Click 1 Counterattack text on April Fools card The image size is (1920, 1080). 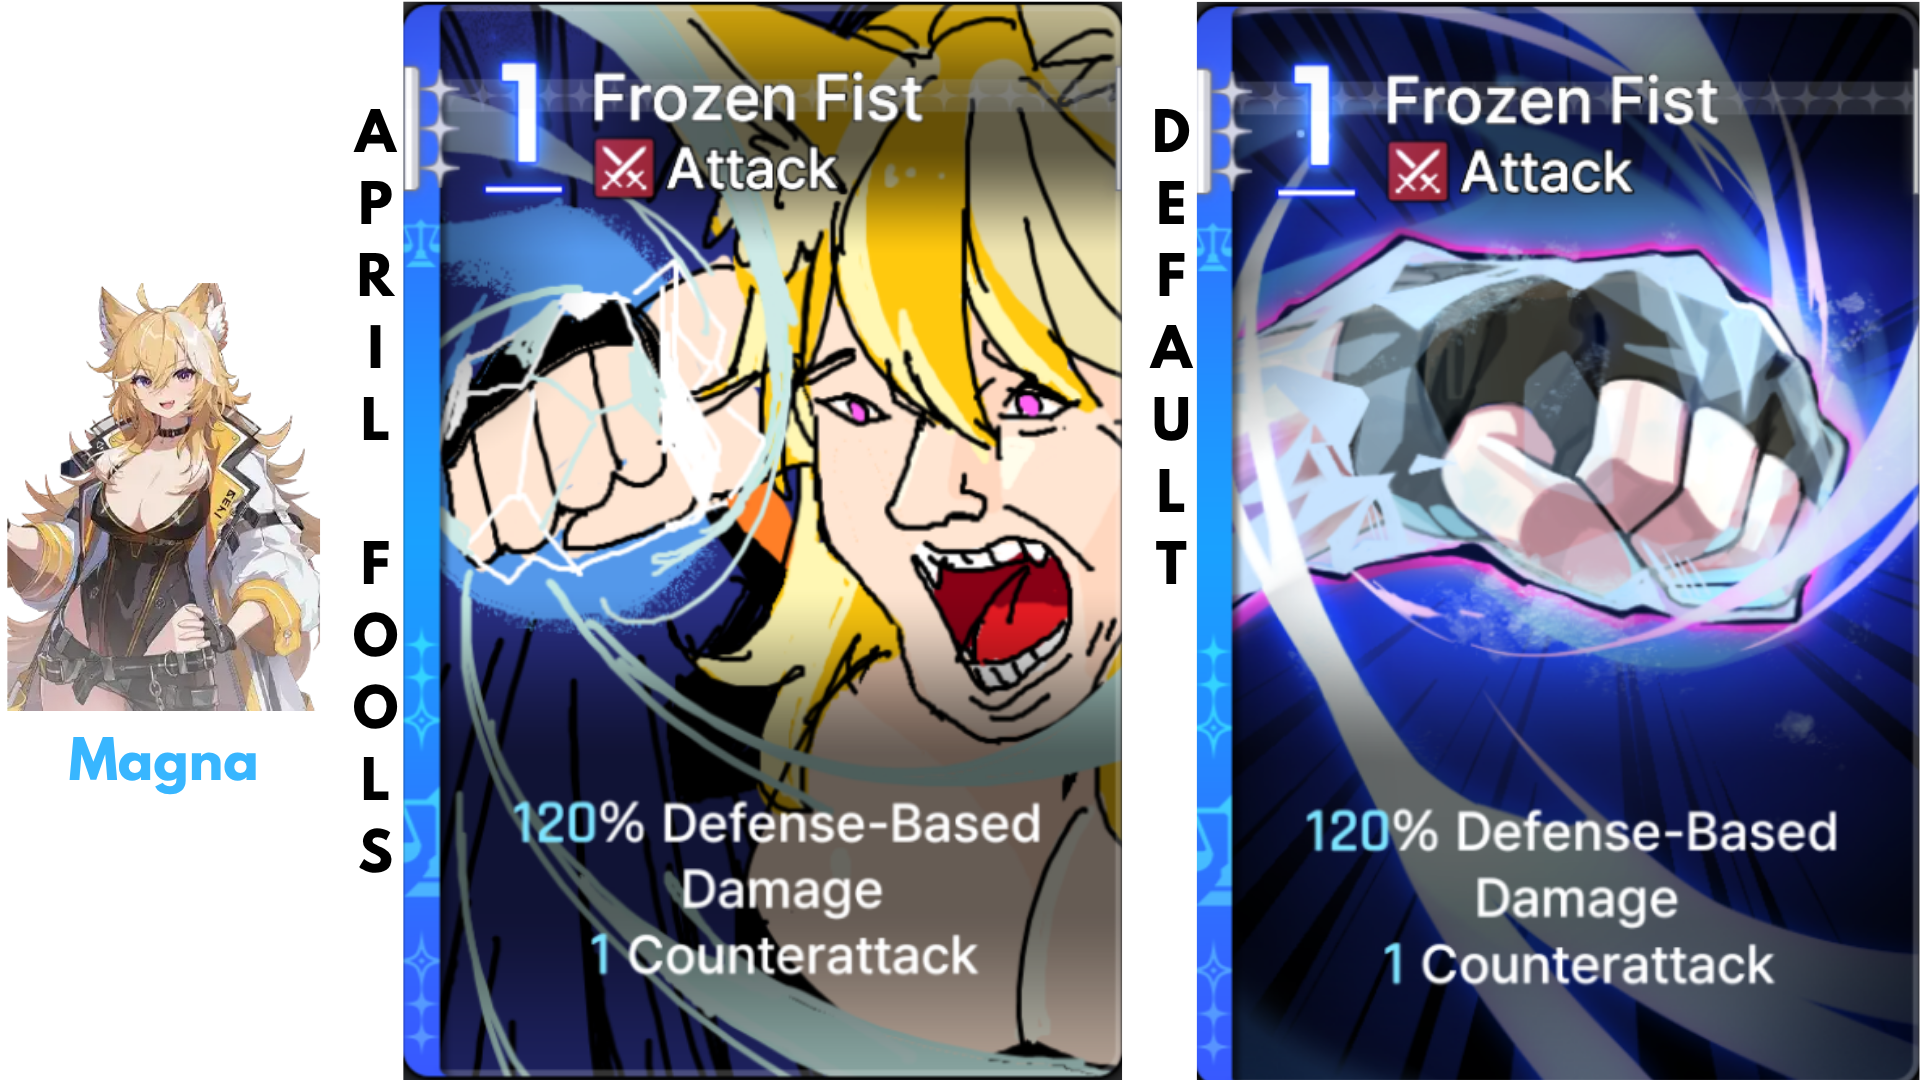click(x=783, y=955)
